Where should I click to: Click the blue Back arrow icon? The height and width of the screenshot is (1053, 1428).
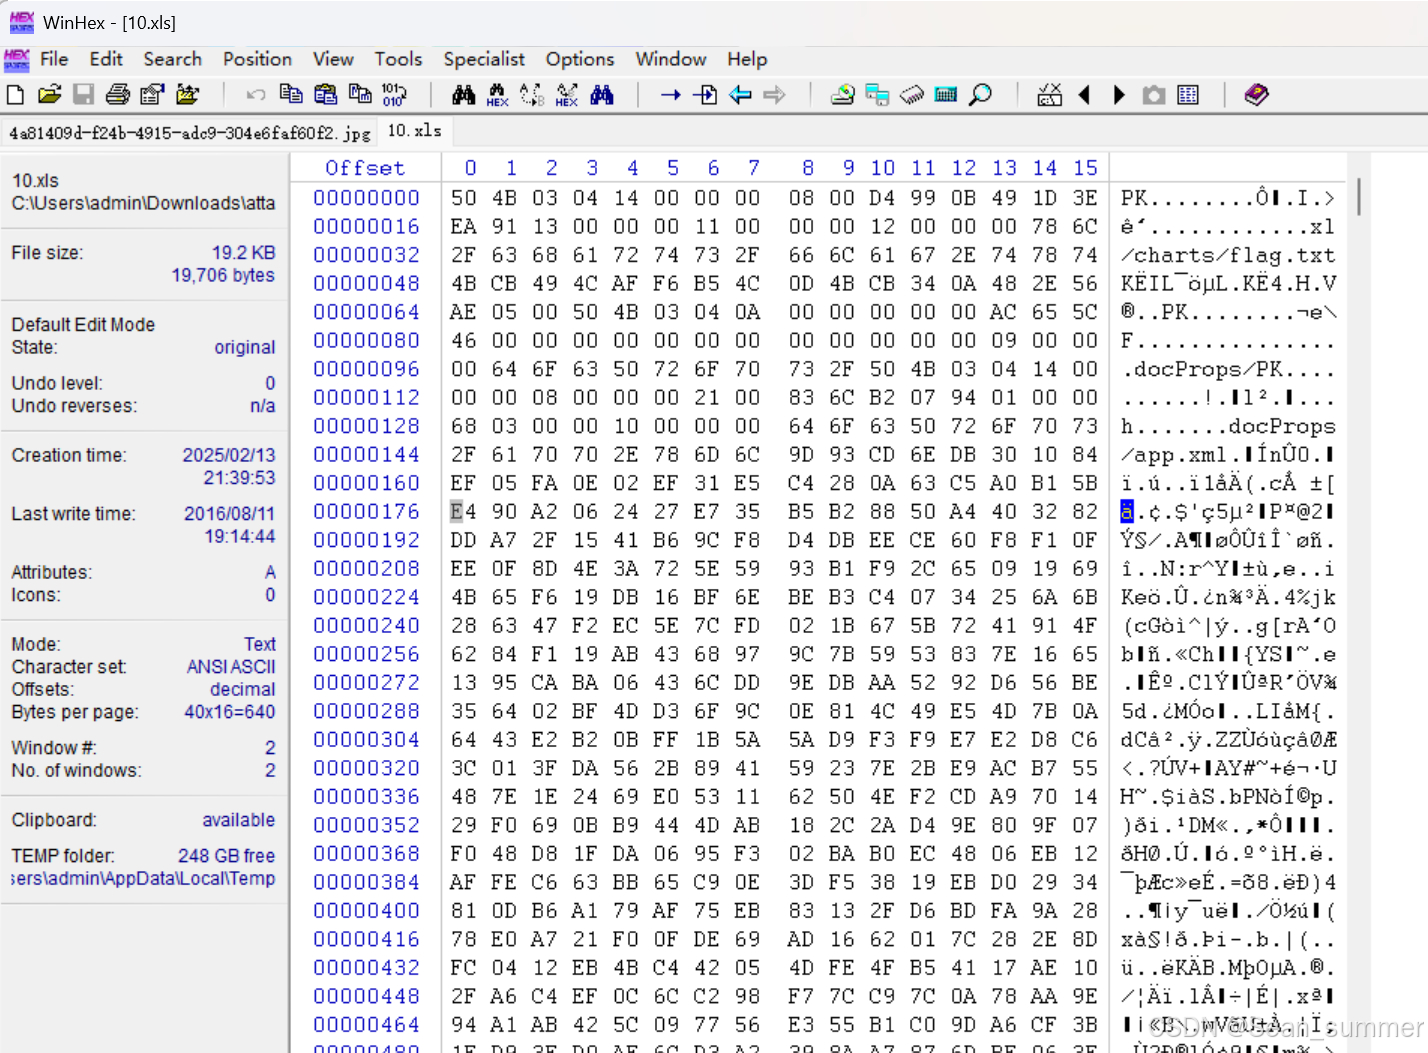[740, 95]
